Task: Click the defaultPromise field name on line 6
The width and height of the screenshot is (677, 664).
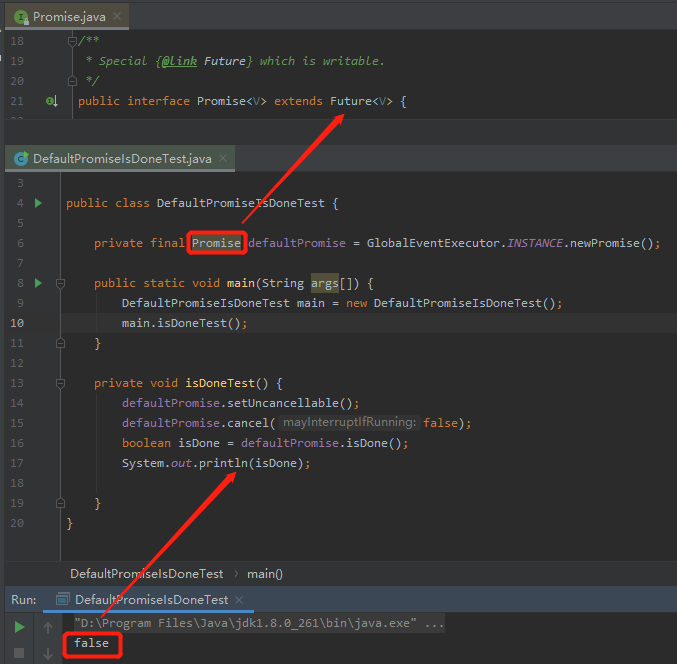Action: 297,243
